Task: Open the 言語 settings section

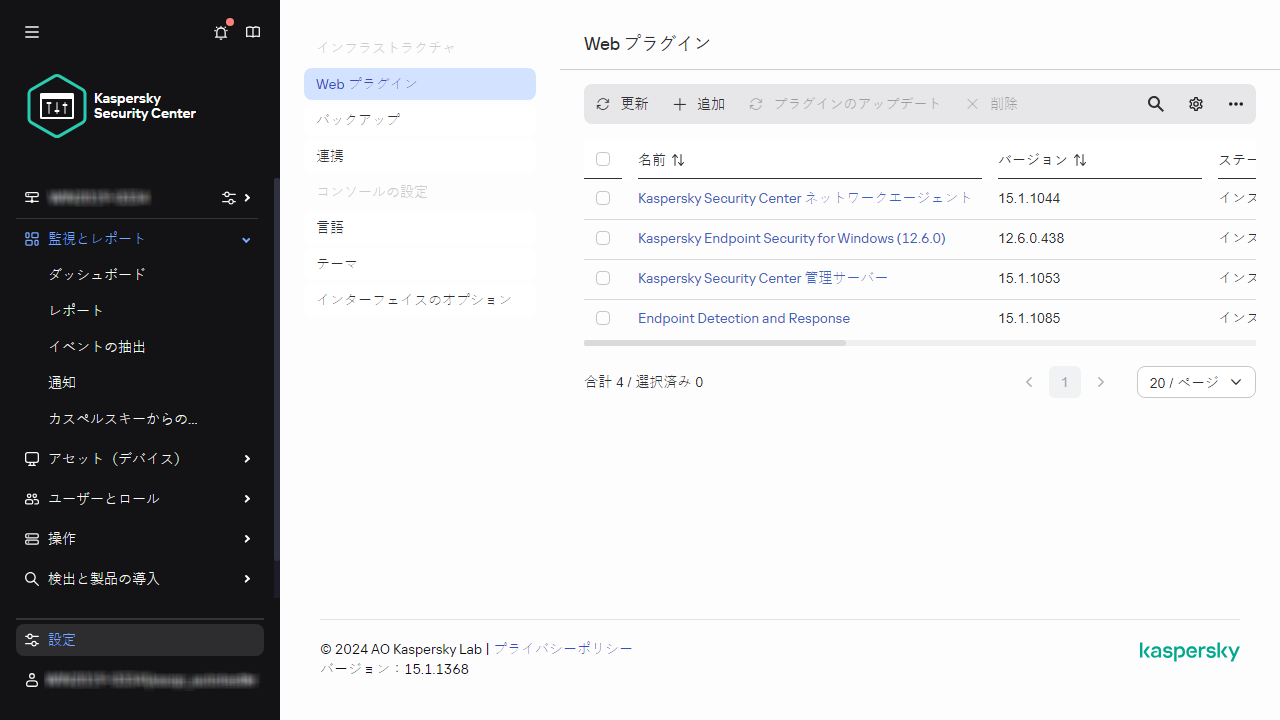Action: pyautogui.click(x=330, y=227)
